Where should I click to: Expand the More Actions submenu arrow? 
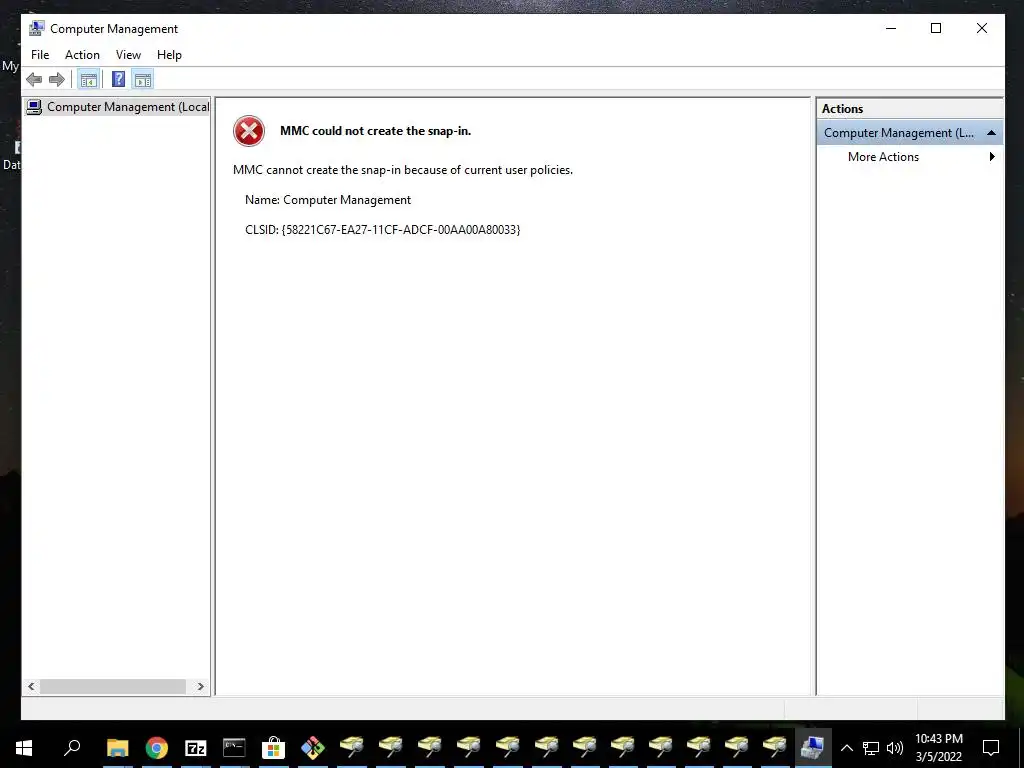[992, 157]
